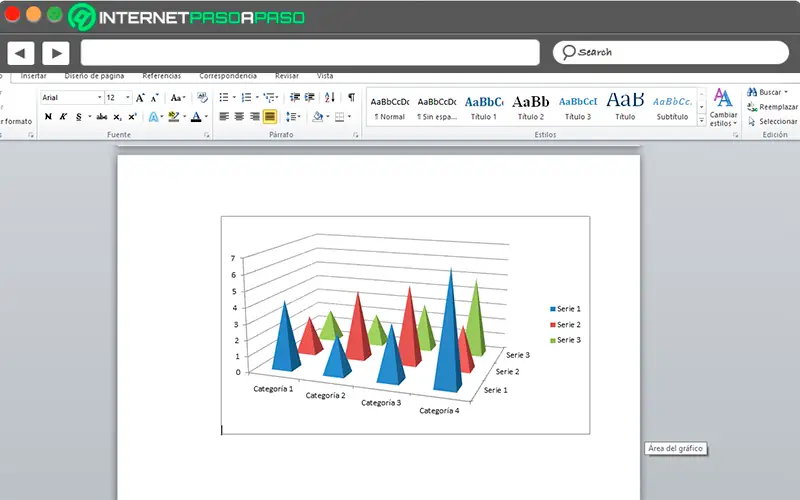Open the Aa change case dropdown
The width and height of the screenshot is (800, 500).
178,97
